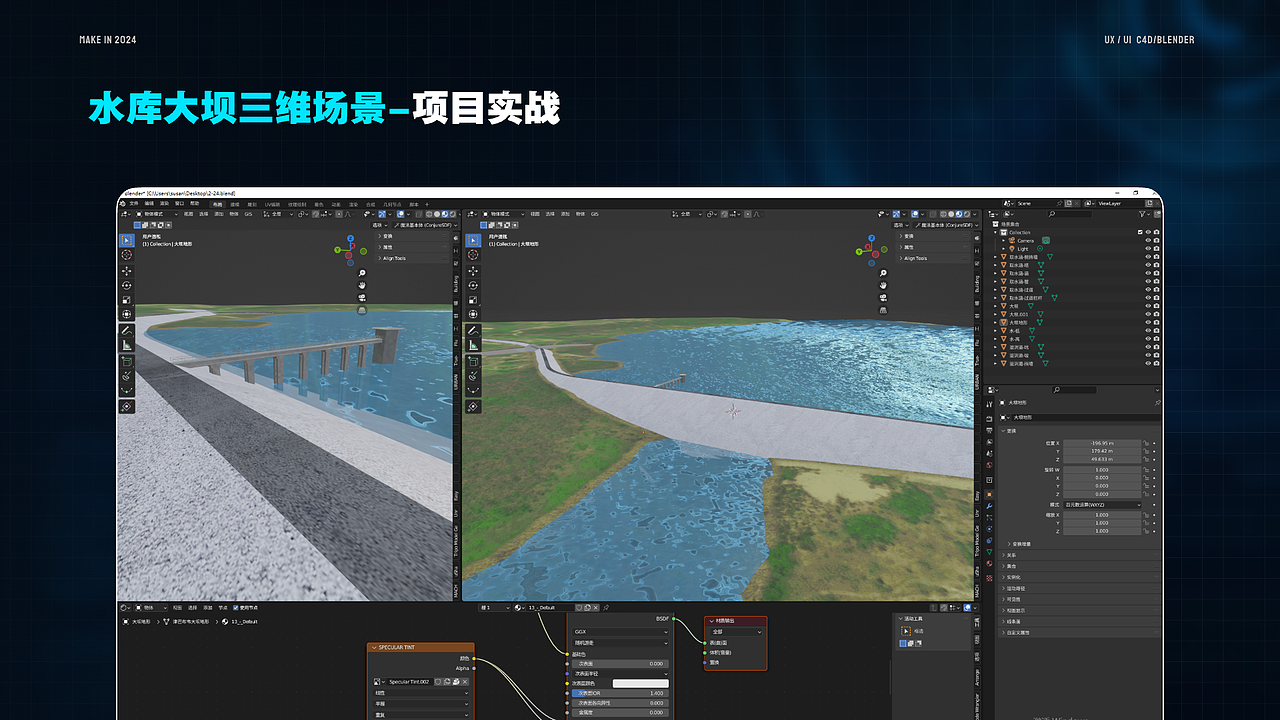The image size is (1280, 720).
Task: Activate the Rotate tool in left viewport toolbar
Action: [127, 285]
